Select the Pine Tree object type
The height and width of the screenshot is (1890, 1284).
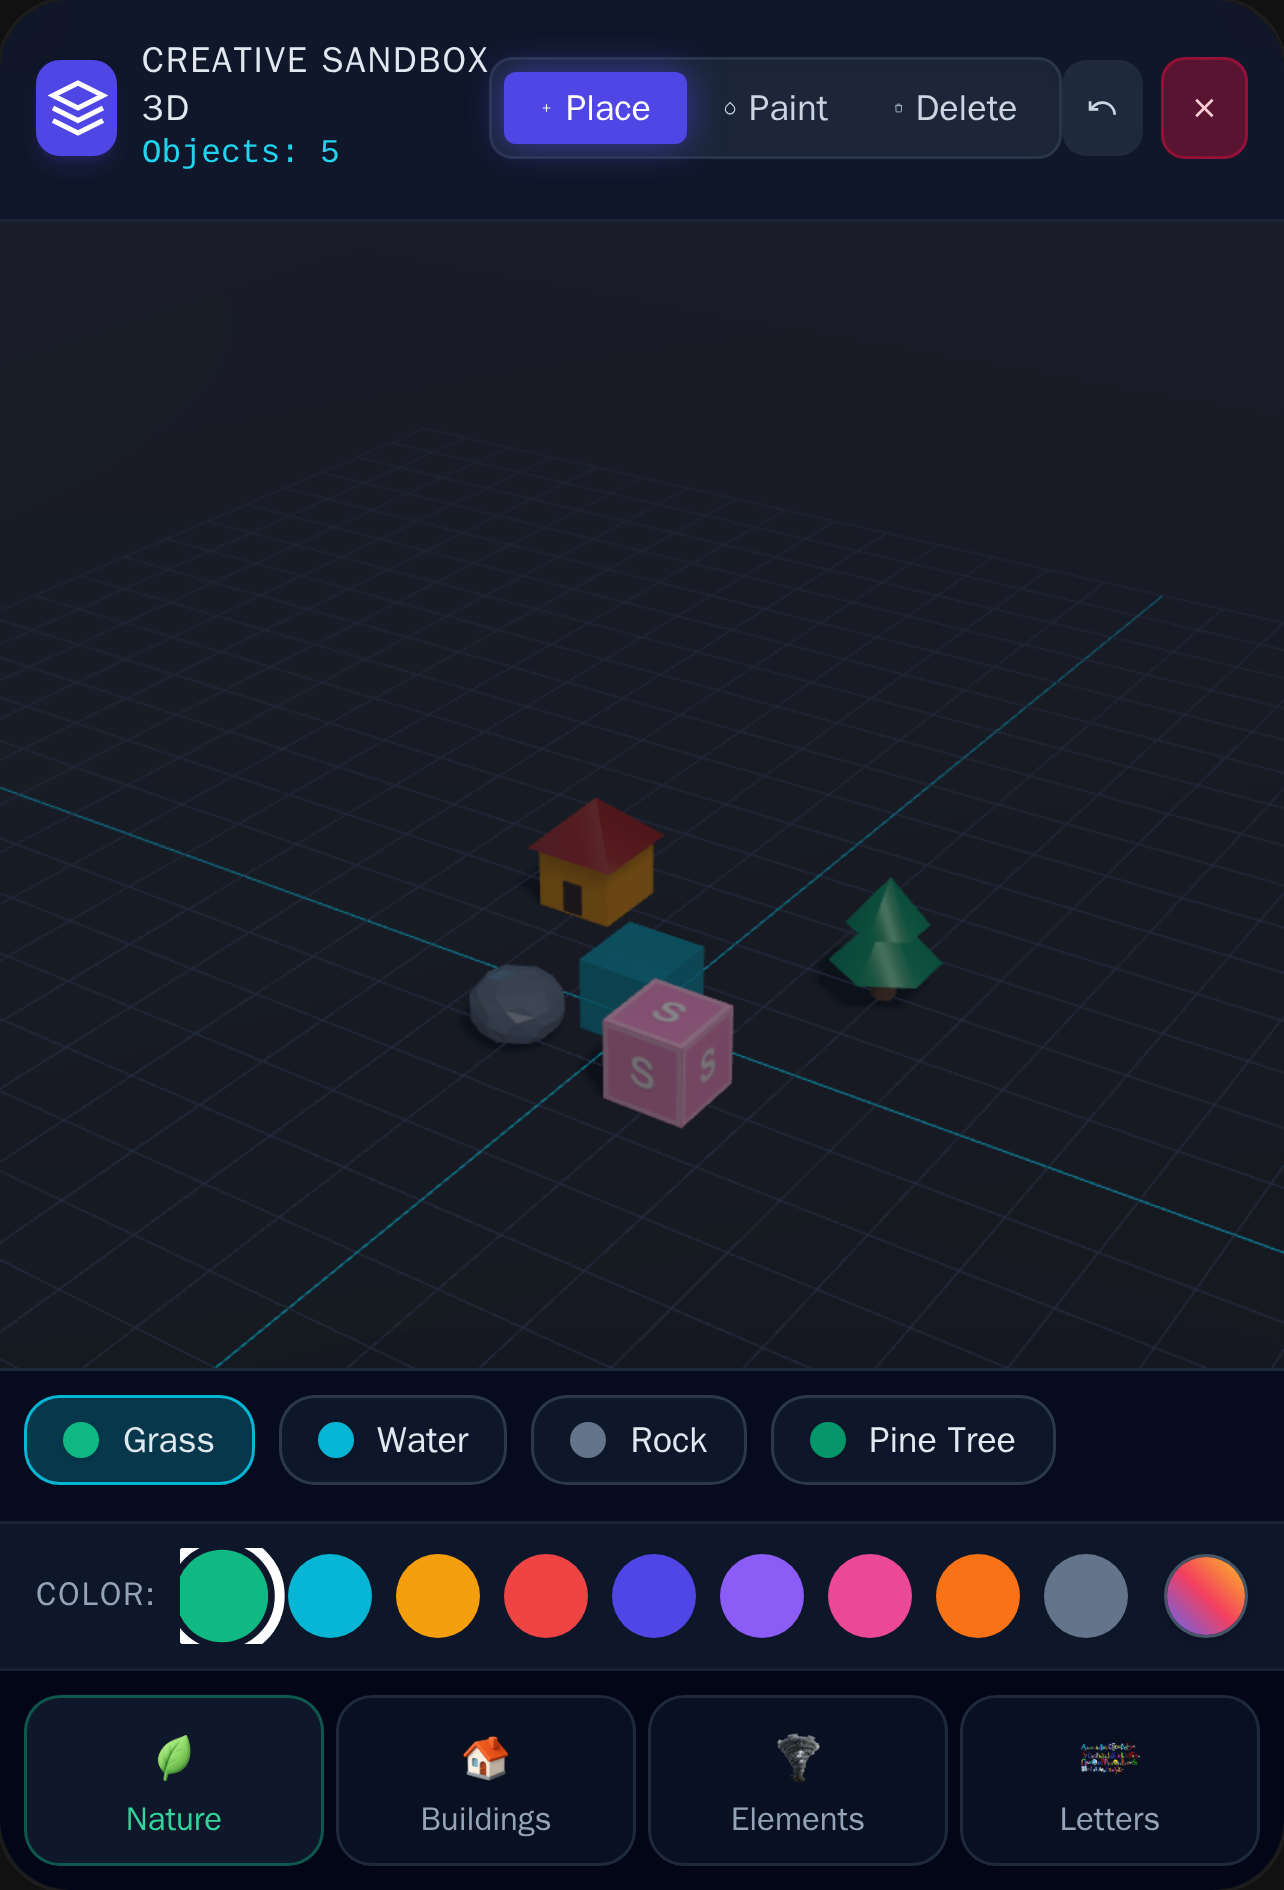pos(913,1440)
